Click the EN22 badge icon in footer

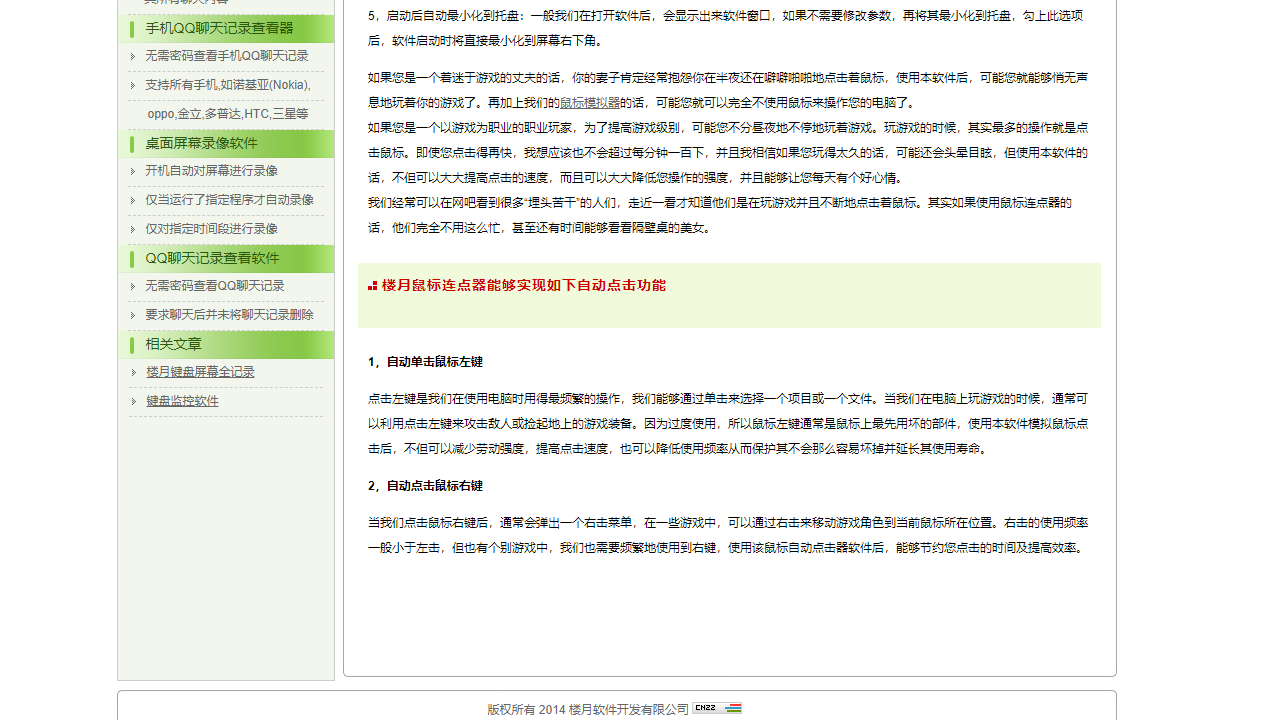click(x=717, y=708)
